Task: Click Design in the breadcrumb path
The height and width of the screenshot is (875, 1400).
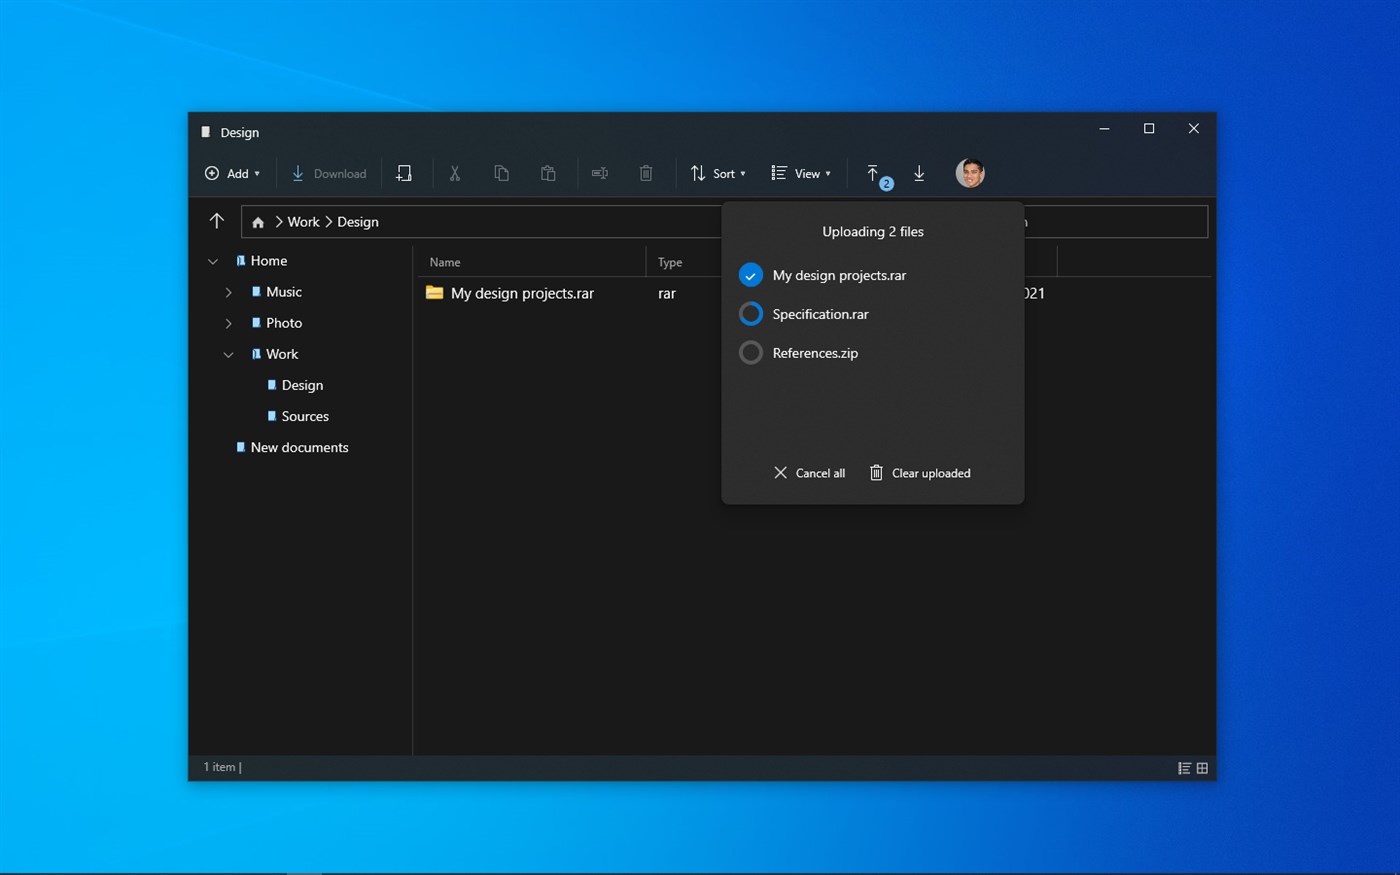Action: [x=357, y=222]
